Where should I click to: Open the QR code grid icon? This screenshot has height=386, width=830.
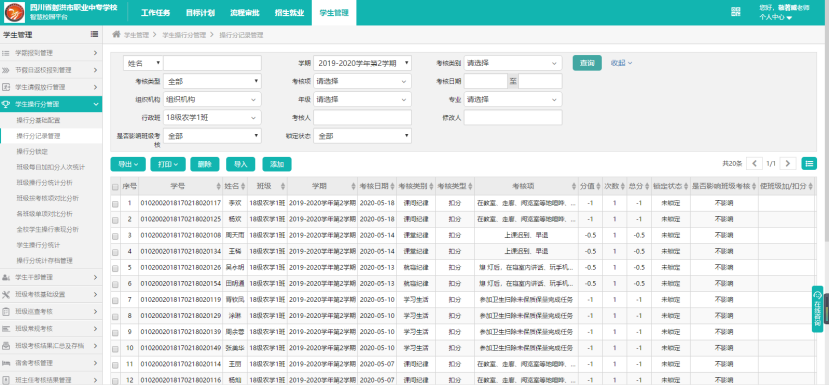click(x=735, y=12)
